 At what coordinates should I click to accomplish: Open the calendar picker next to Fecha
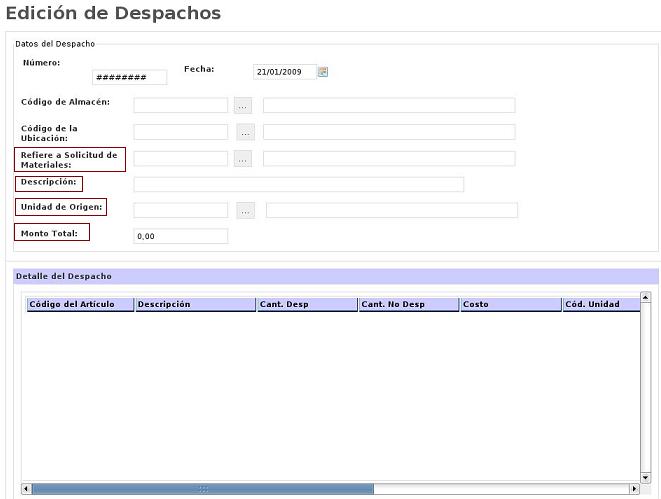[323, 72]
